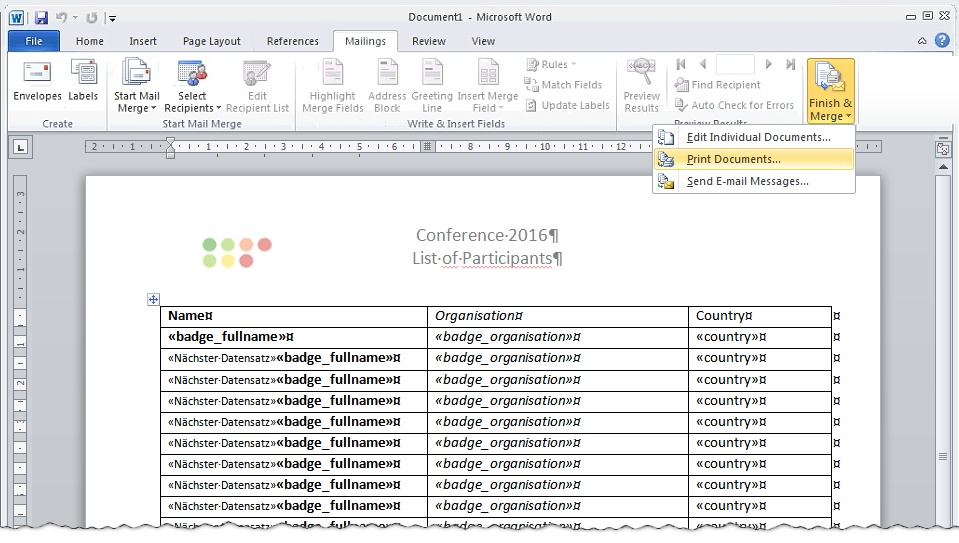Go to last record arrow

point(791,64)
